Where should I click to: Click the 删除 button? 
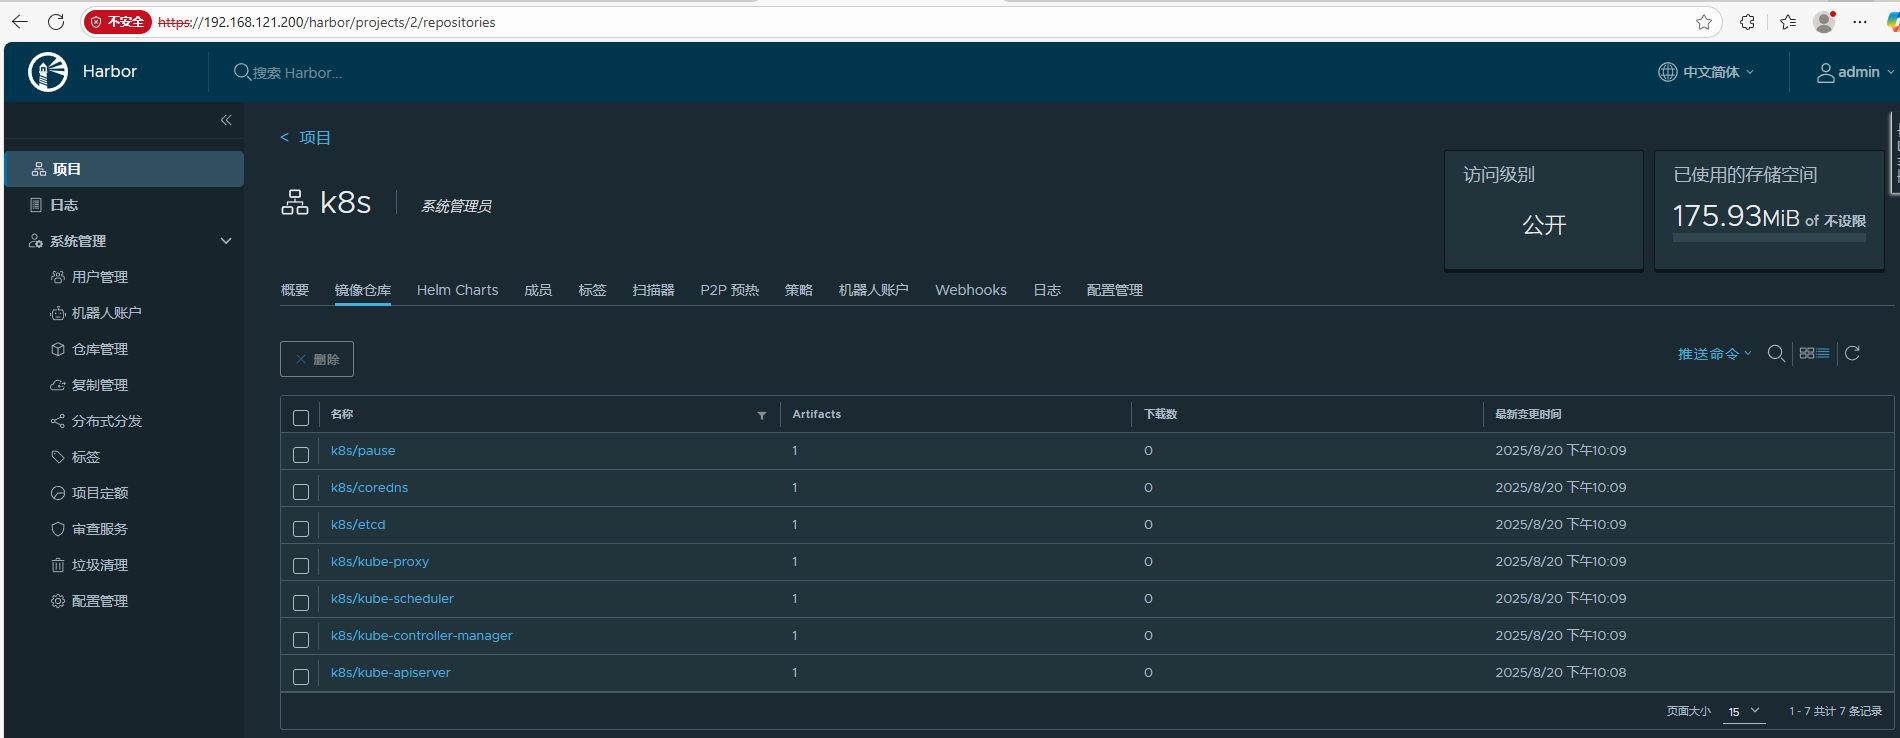317,359
